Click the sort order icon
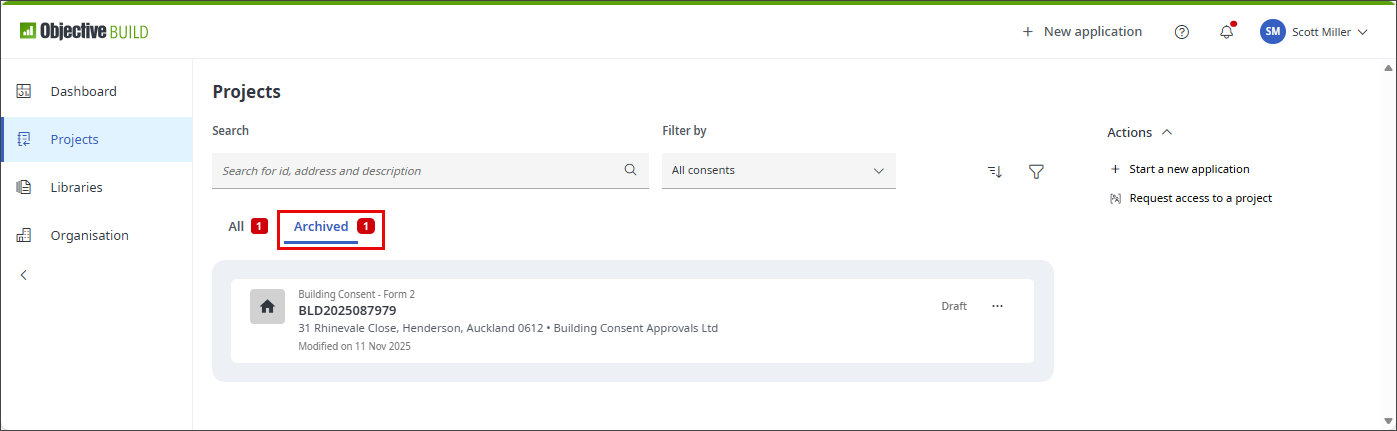The height and width of the screenshot is (431, 1397). 994,171
